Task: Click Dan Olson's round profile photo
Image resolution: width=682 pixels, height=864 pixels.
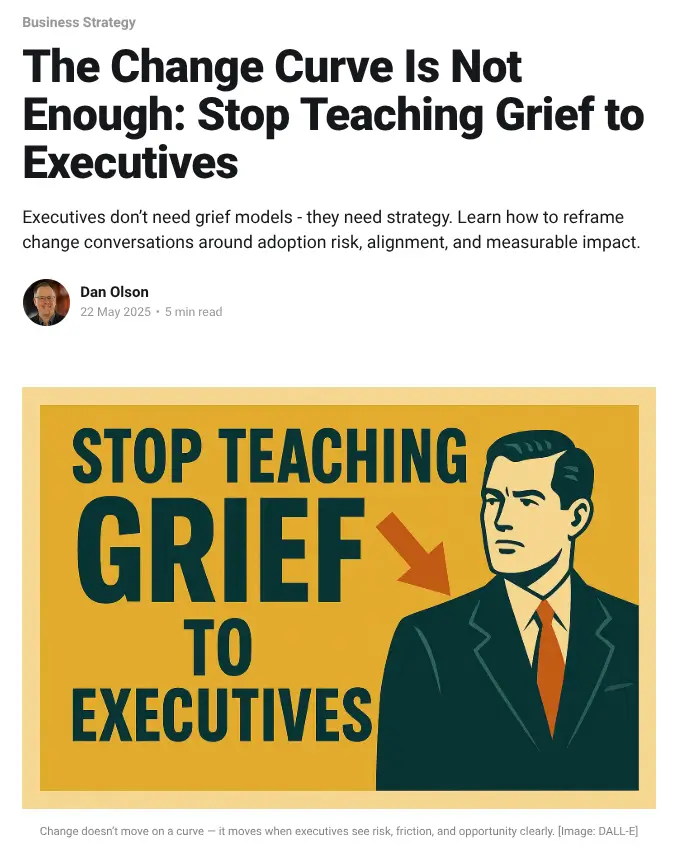Action: click(46, 302)
